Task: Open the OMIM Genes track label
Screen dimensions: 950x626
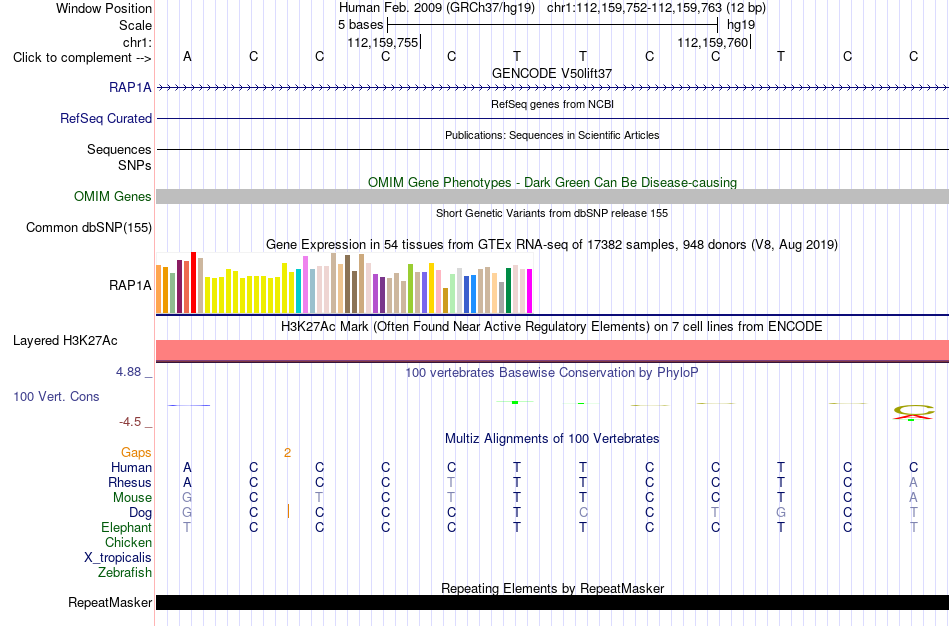Action: pyautogui.click(x=113, y=196)
